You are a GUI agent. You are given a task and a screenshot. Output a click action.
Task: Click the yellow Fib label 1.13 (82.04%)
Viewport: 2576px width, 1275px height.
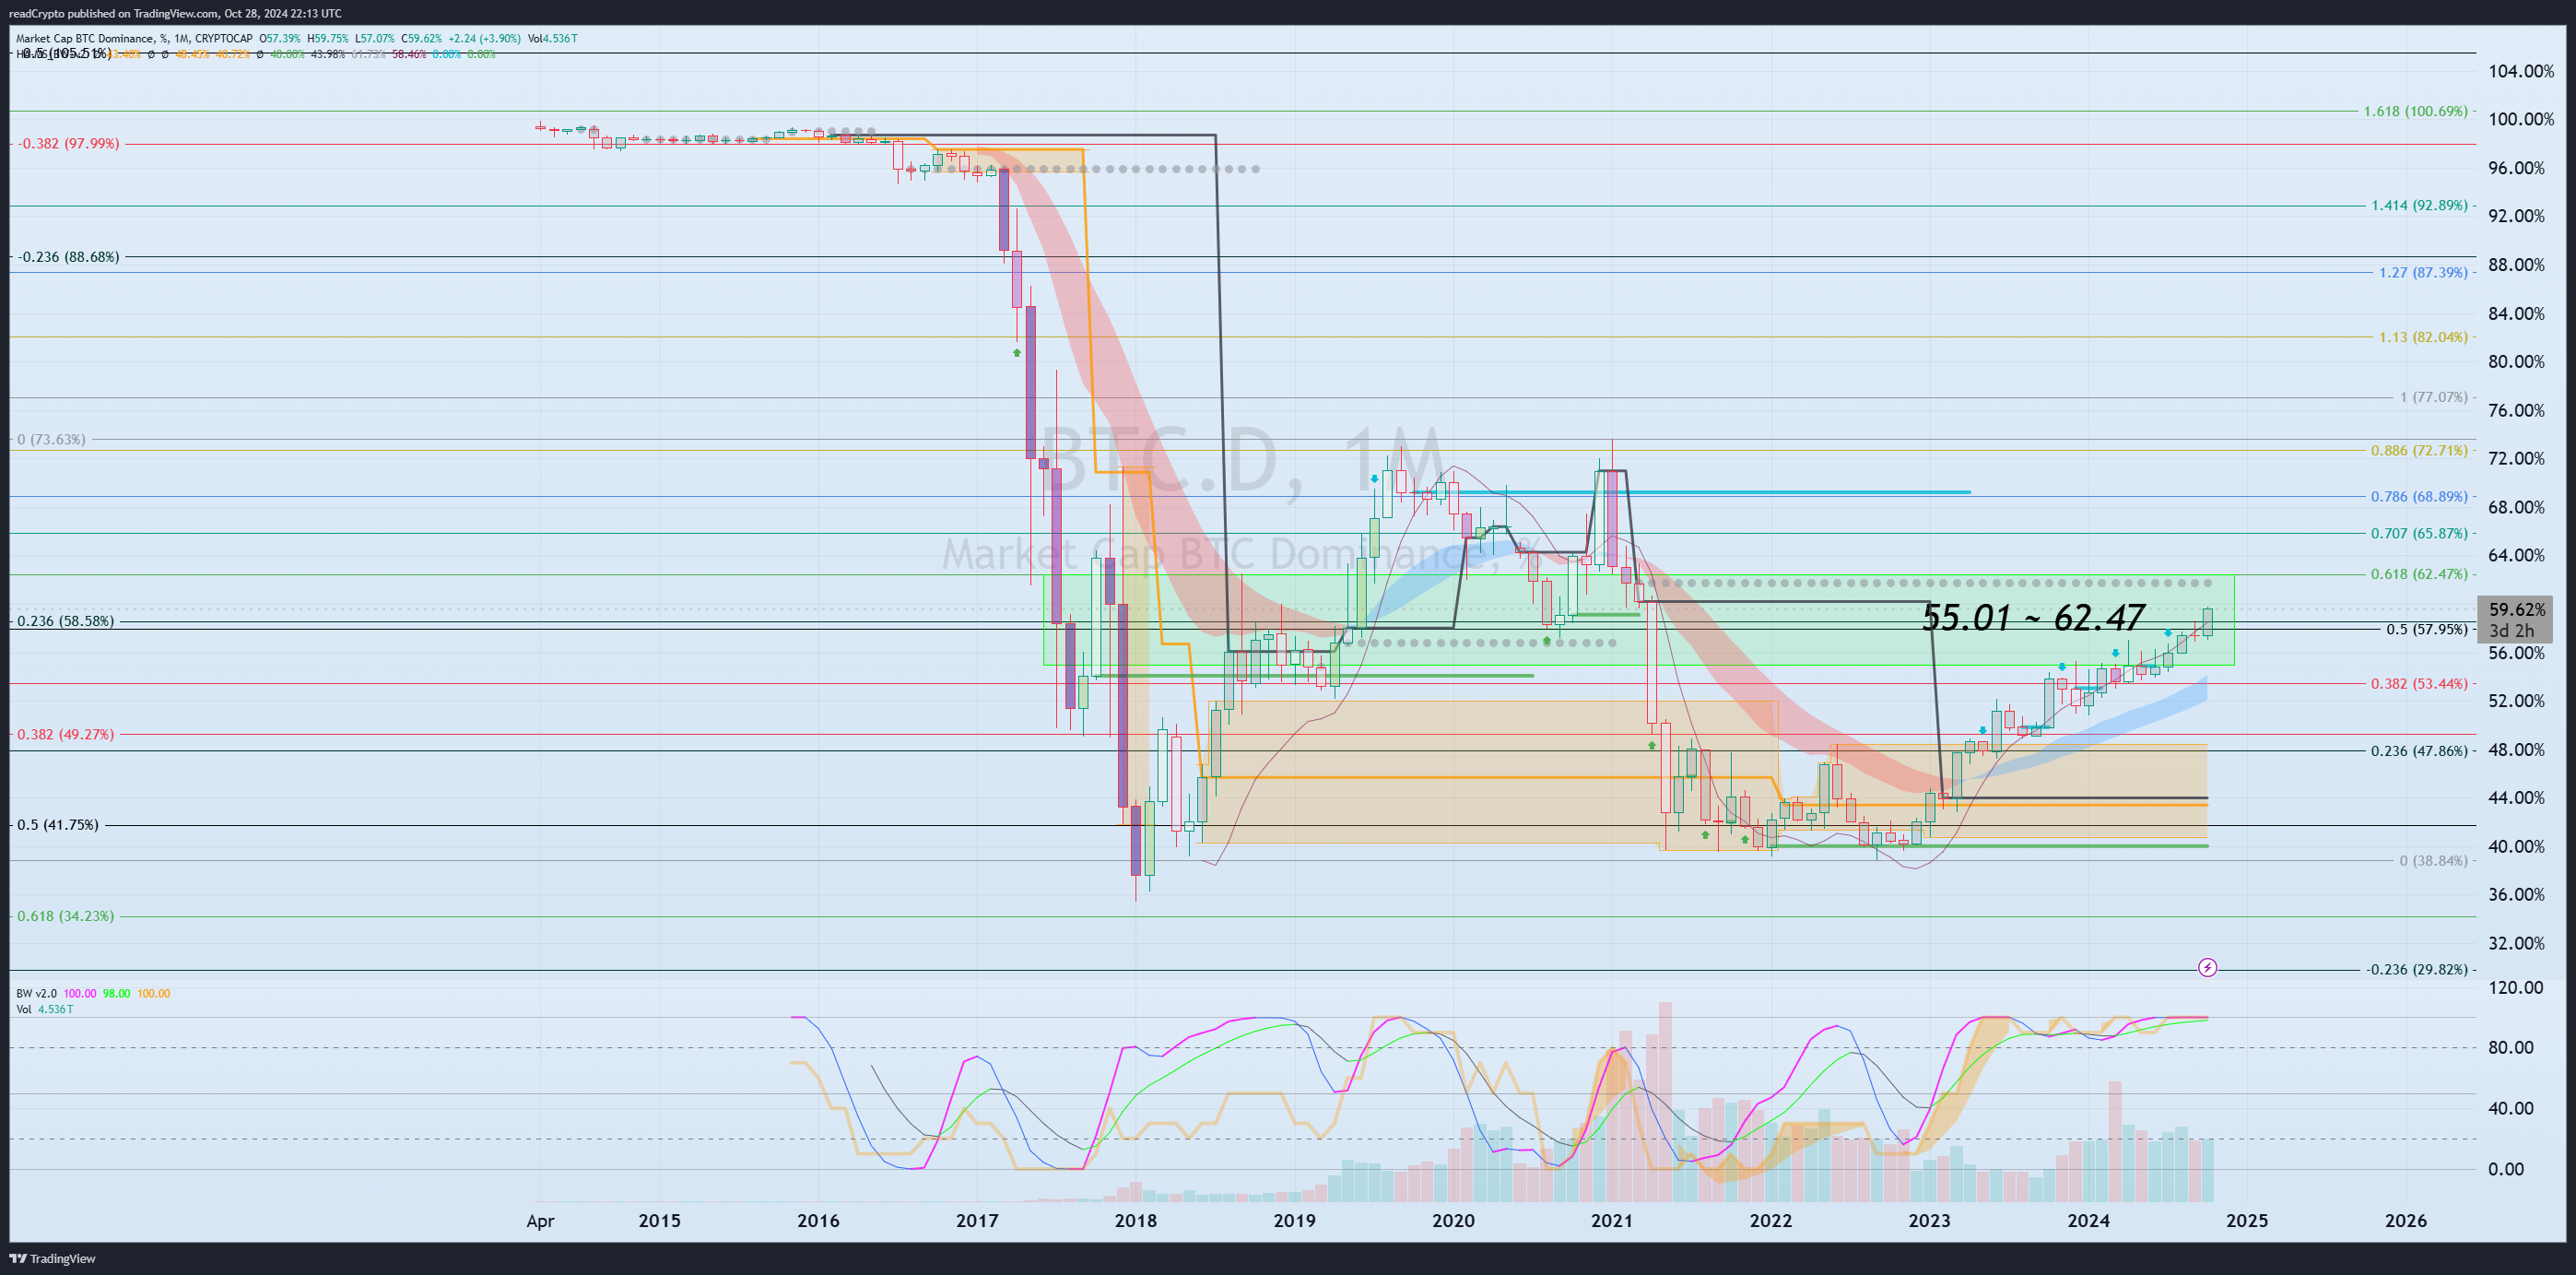2423,337
